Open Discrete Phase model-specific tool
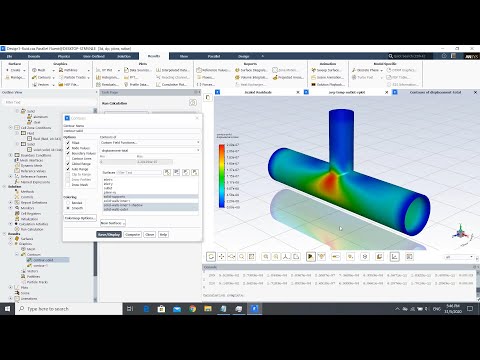Viewport: 480px width, 360px height. click(367, 70)
